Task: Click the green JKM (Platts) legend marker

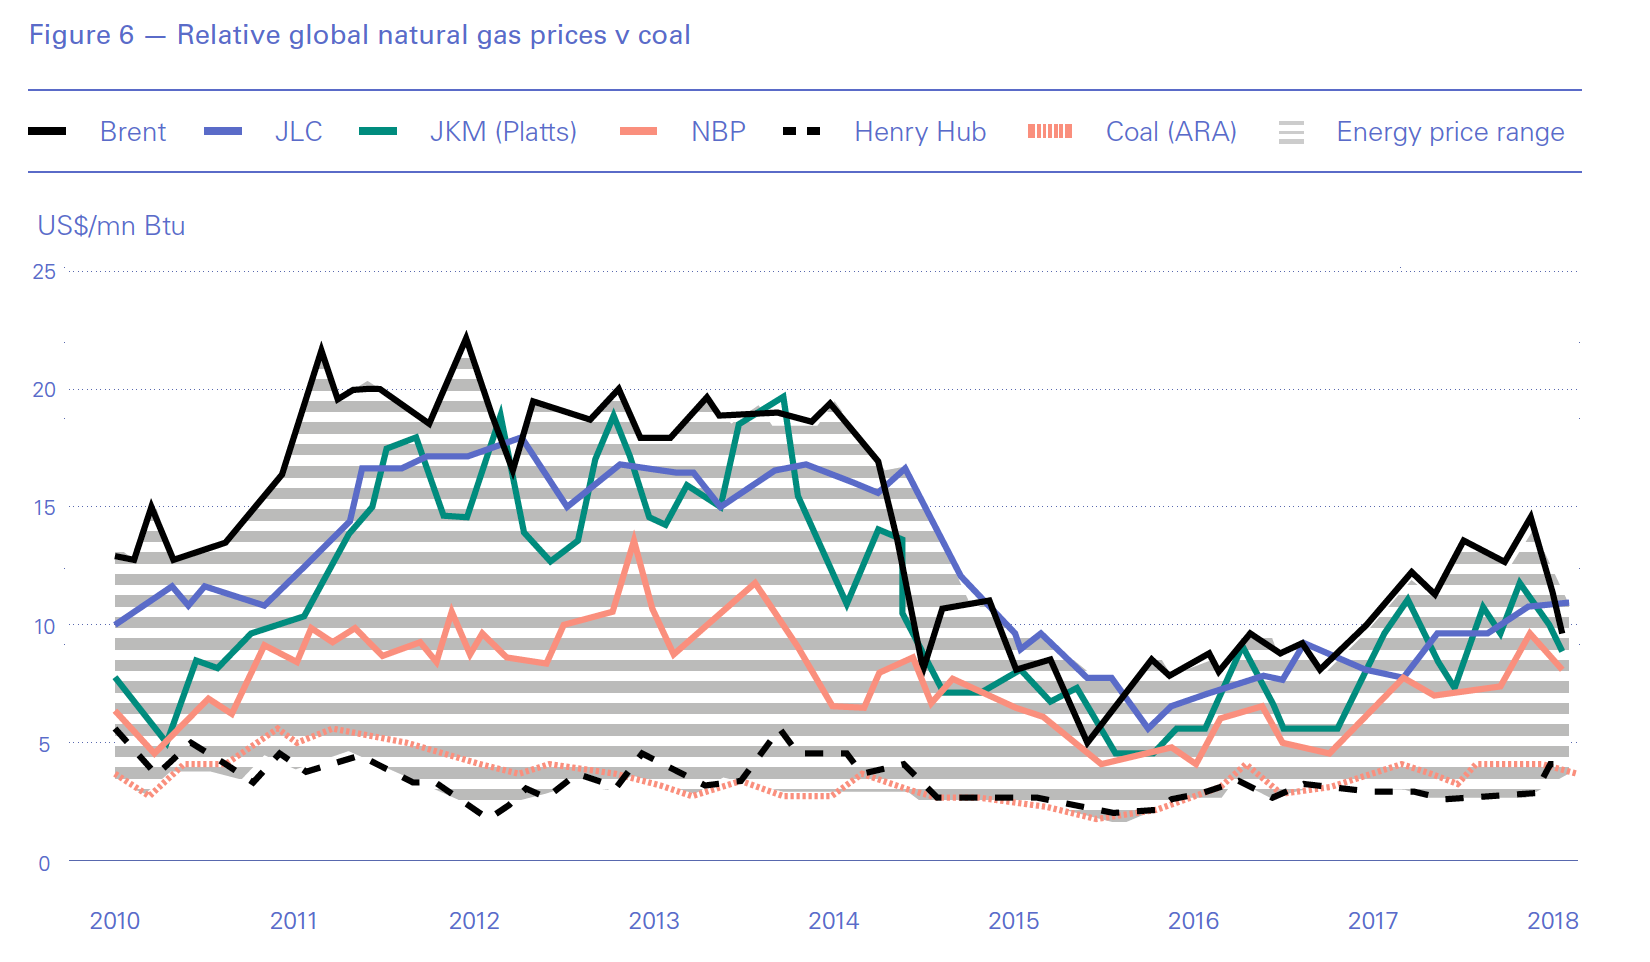Action: point(378,132)
